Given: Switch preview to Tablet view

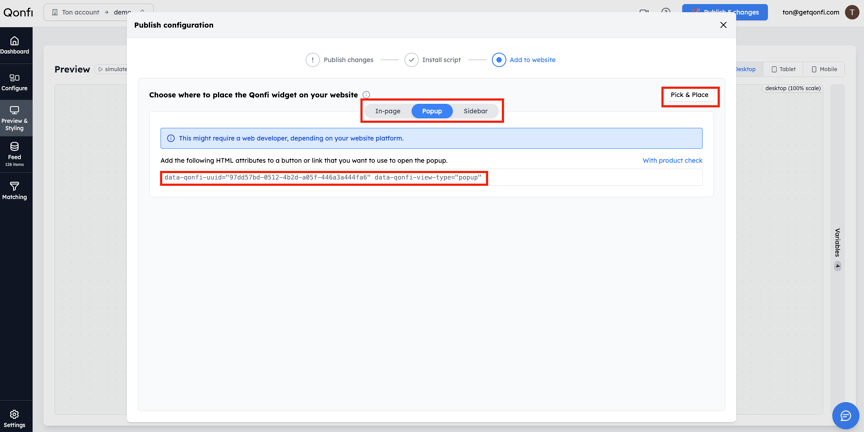Looking at the screenshot, I should click(x=783, y=69).
